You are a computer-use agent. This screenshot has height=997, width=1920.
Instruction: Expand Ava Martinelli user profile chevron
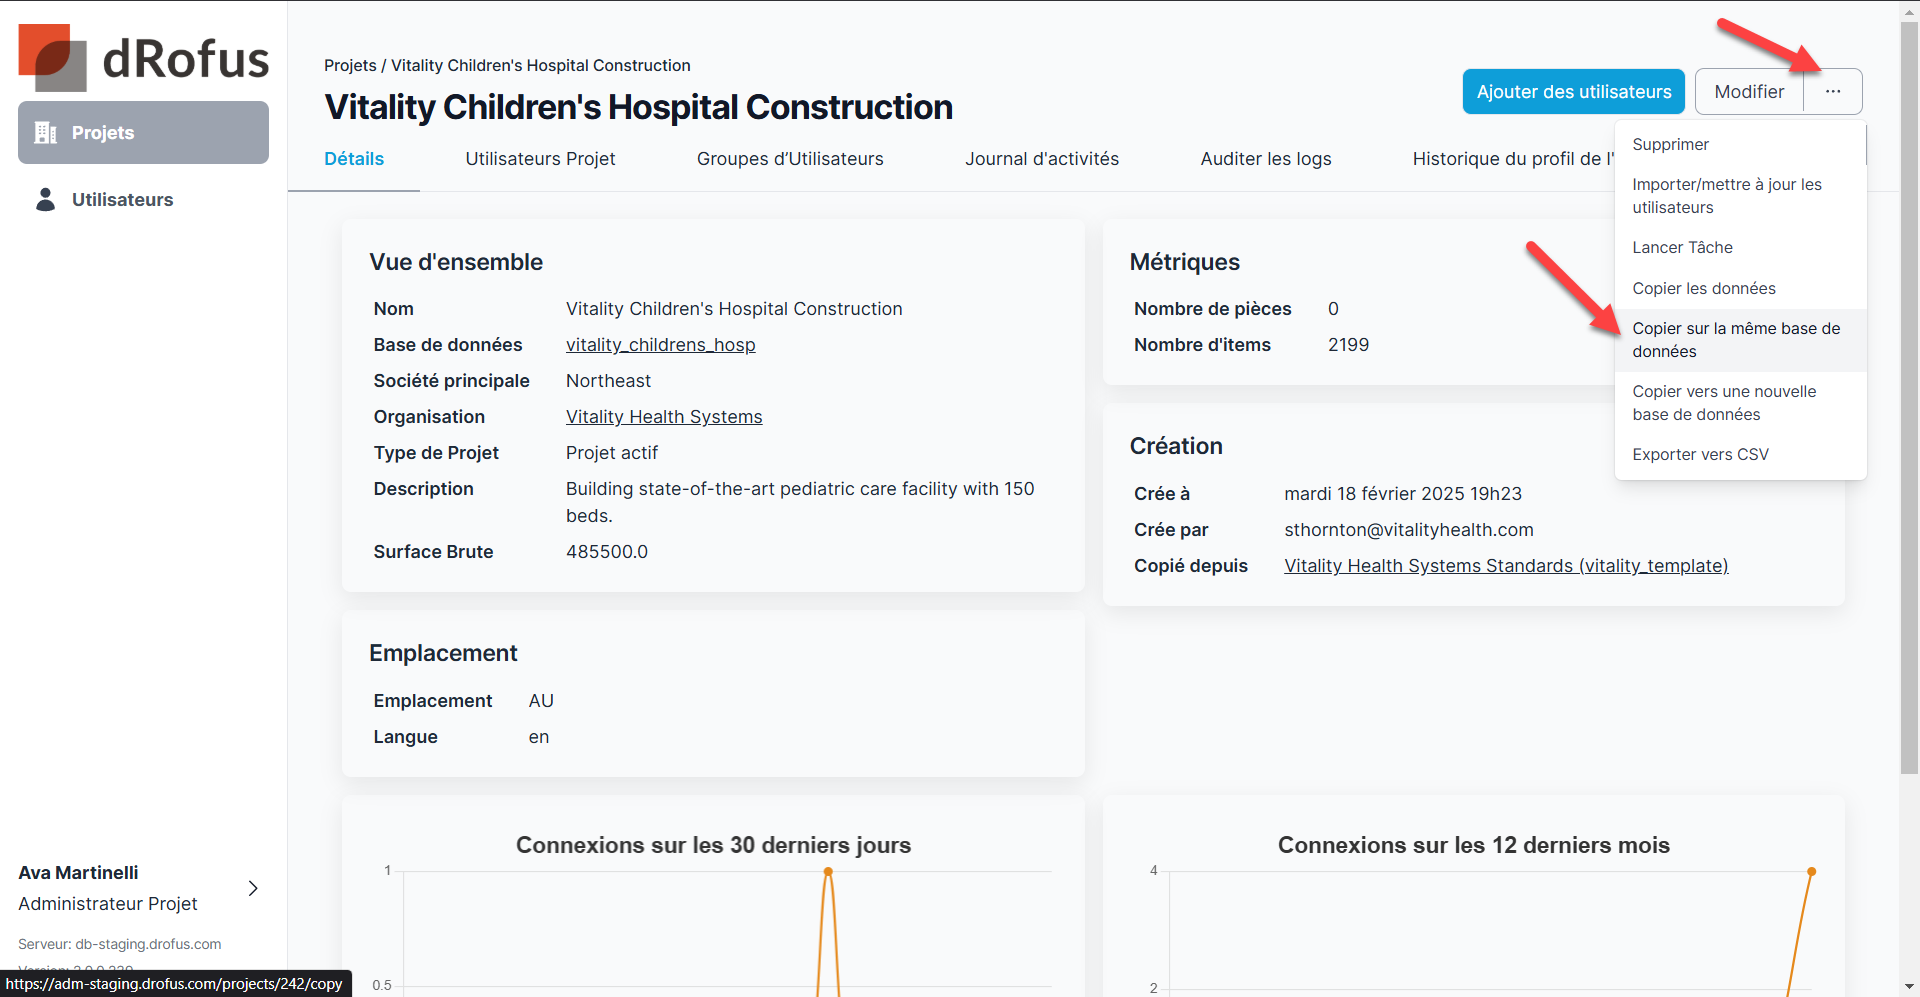pos(253,888)
